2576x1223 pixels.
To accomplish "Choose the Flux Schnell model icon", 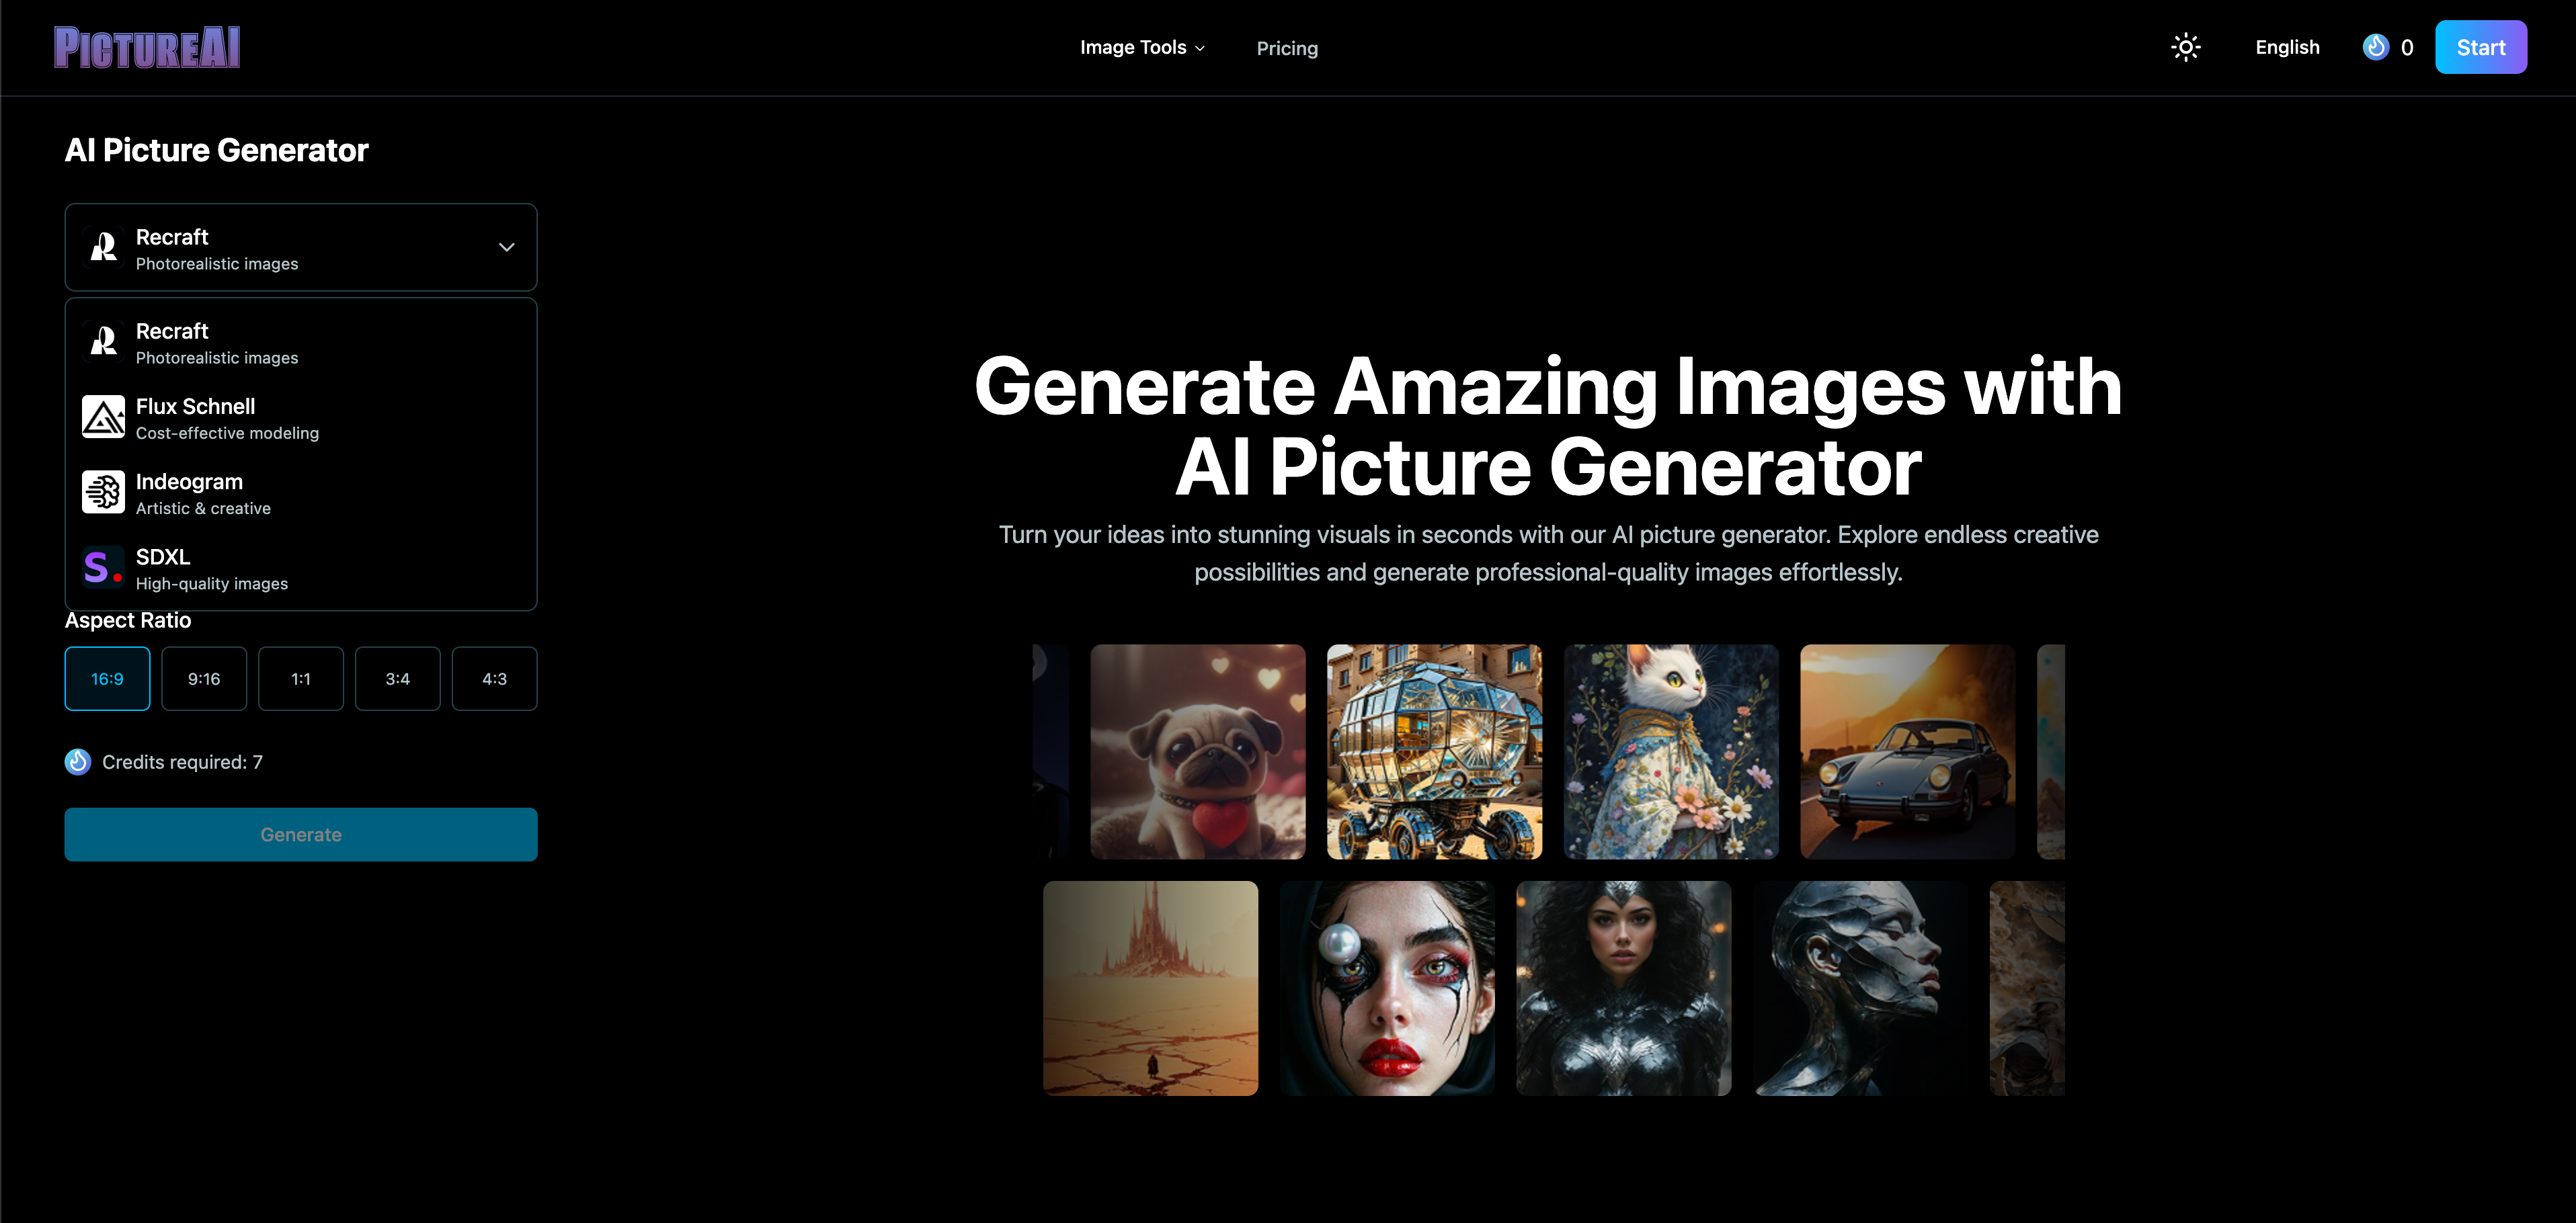I will pyautogui.click(x=103, y=416).
